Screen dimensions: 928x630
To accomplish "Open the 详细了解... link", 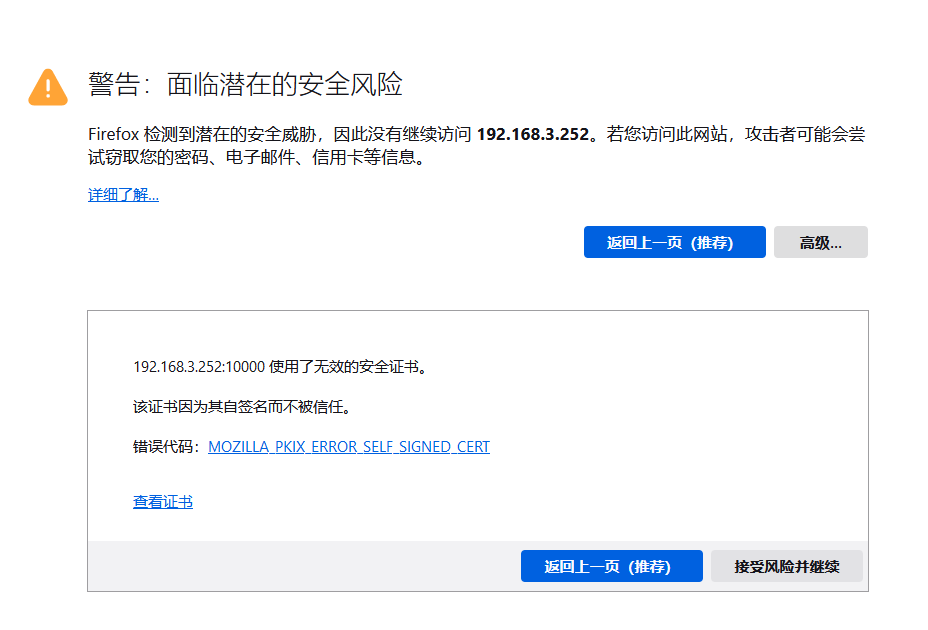I will tap(123, 195).
